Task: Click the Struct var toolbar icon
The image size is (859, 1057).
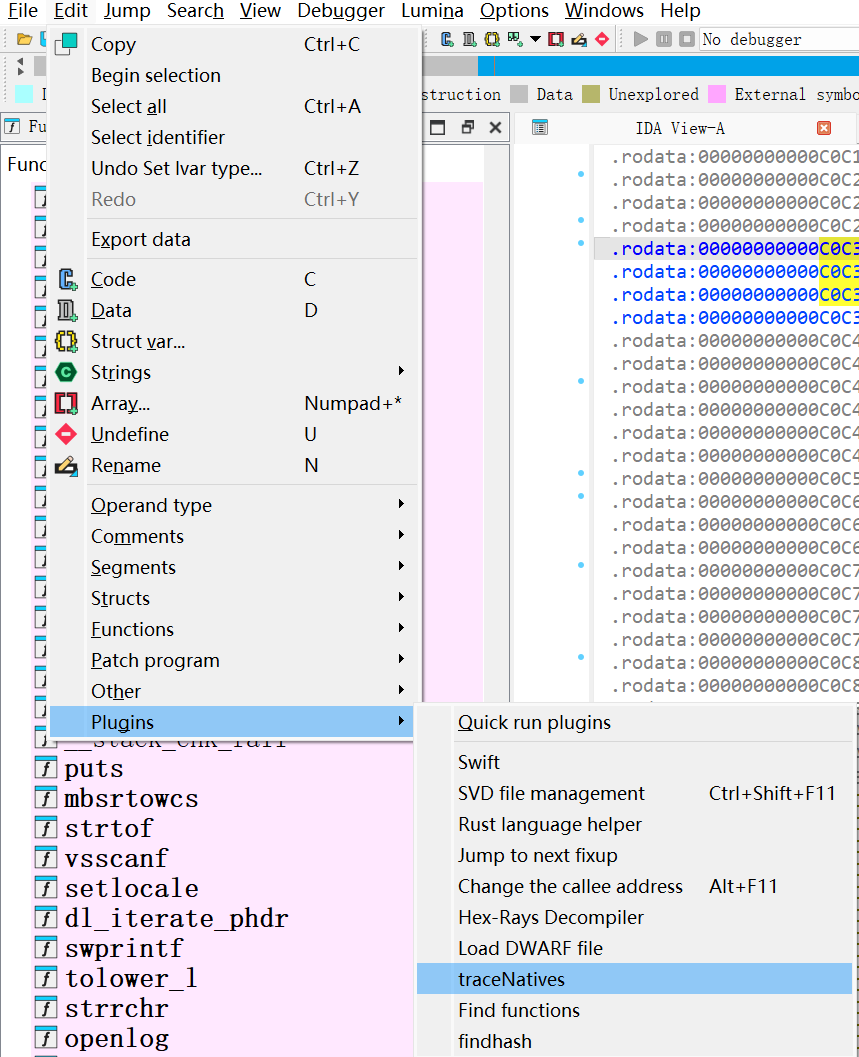Action: point(492,39)
